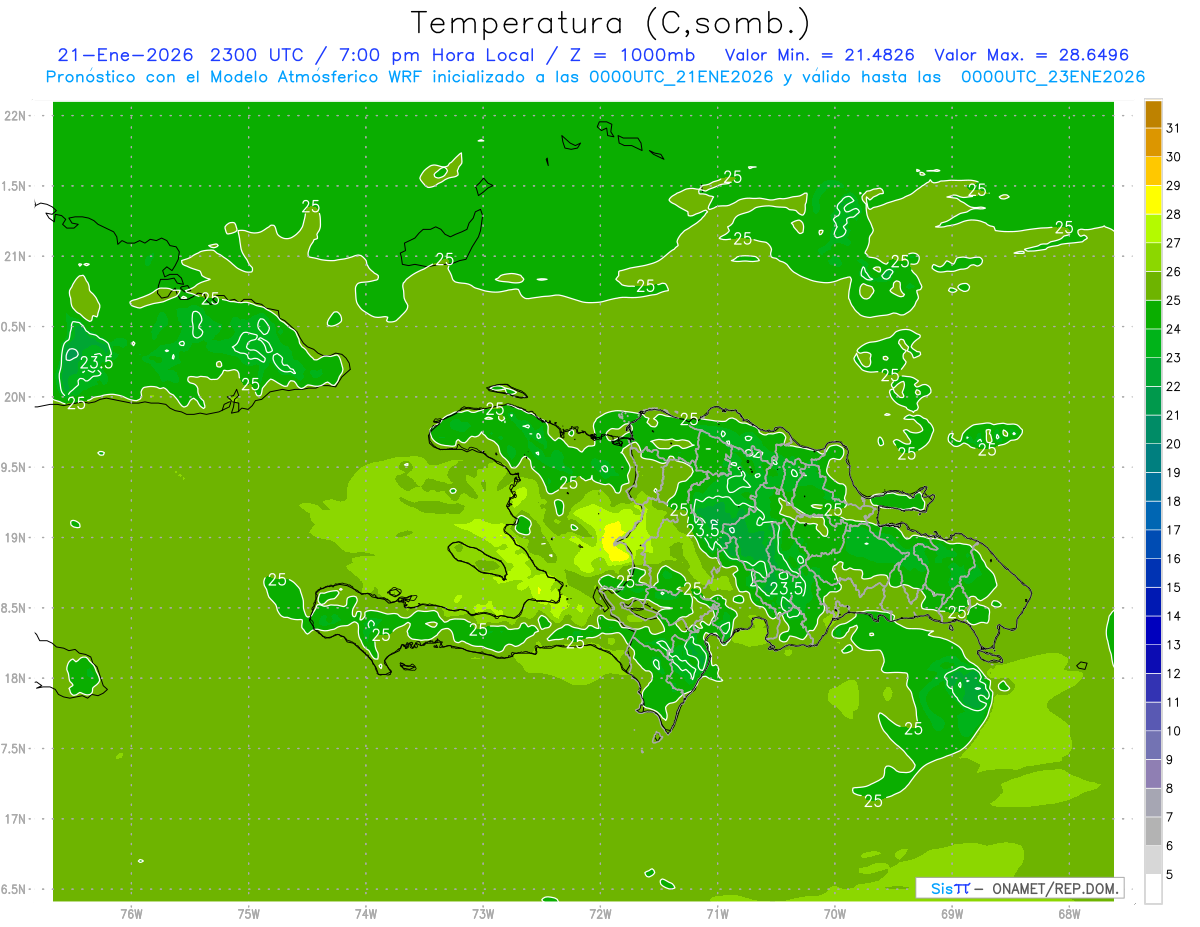
Task: Click the "70W" longitude label
Action: pyautogui.click(x=835, y=914)
